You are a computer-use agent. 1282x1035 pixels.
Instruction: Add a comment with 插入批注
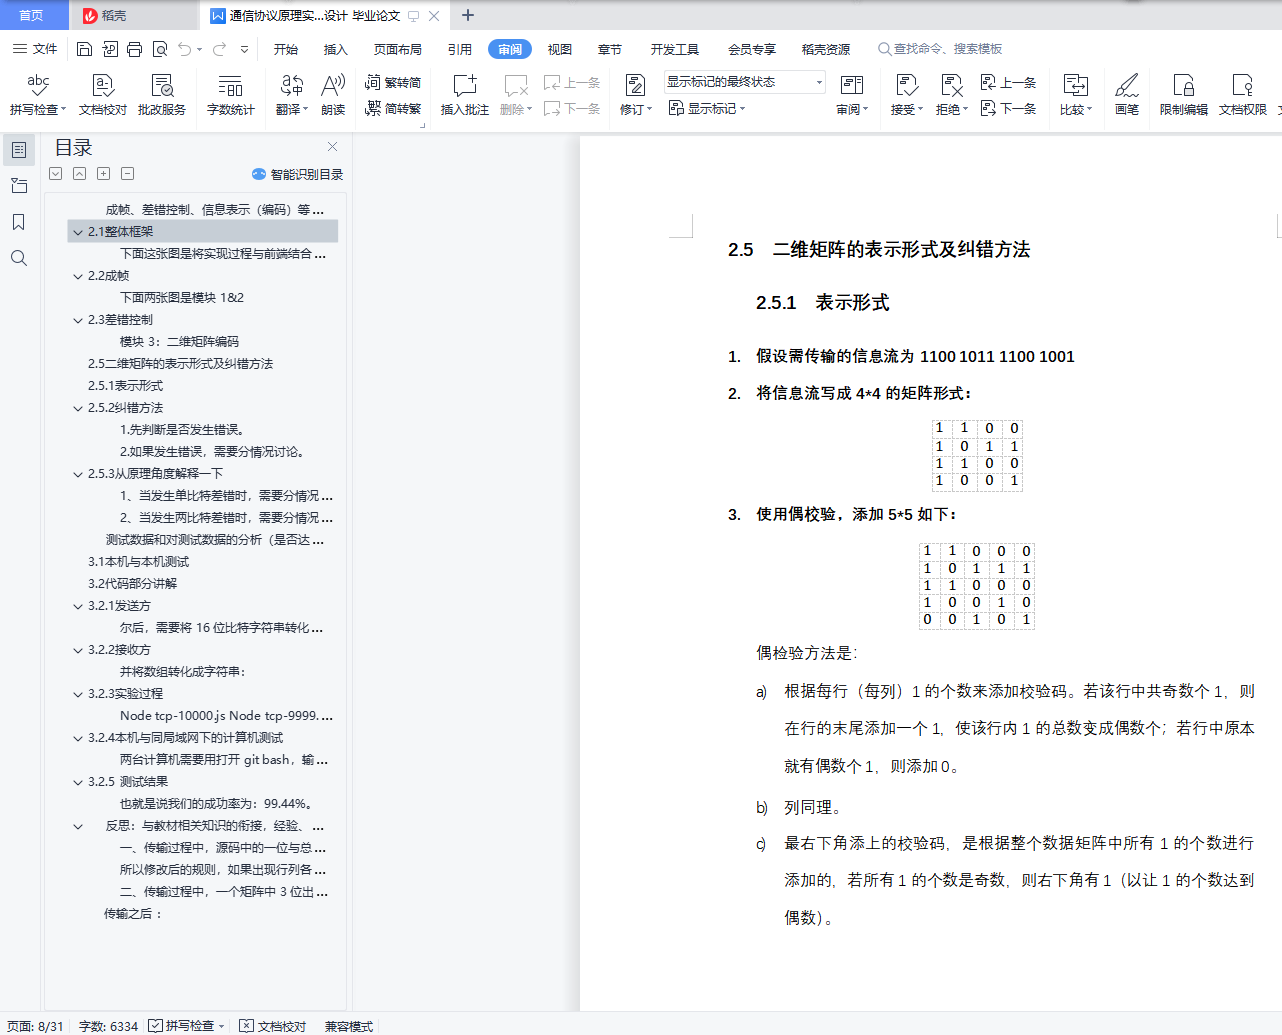click(465, 95)
